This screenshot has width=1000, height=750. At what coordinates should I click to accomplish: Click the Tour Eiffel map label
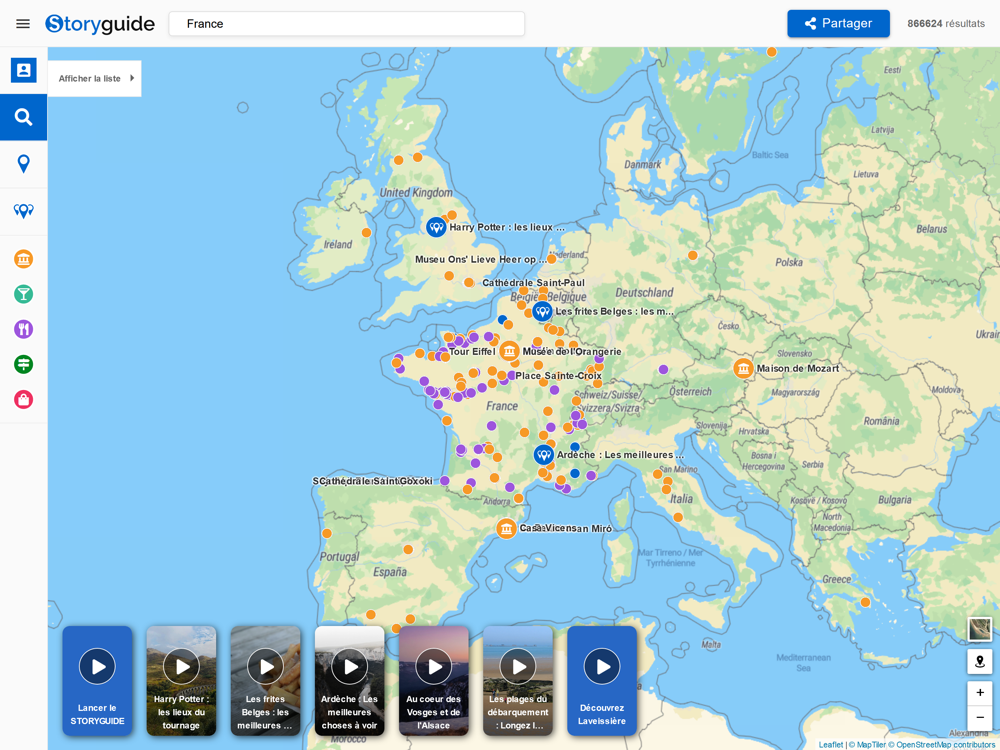472,351
